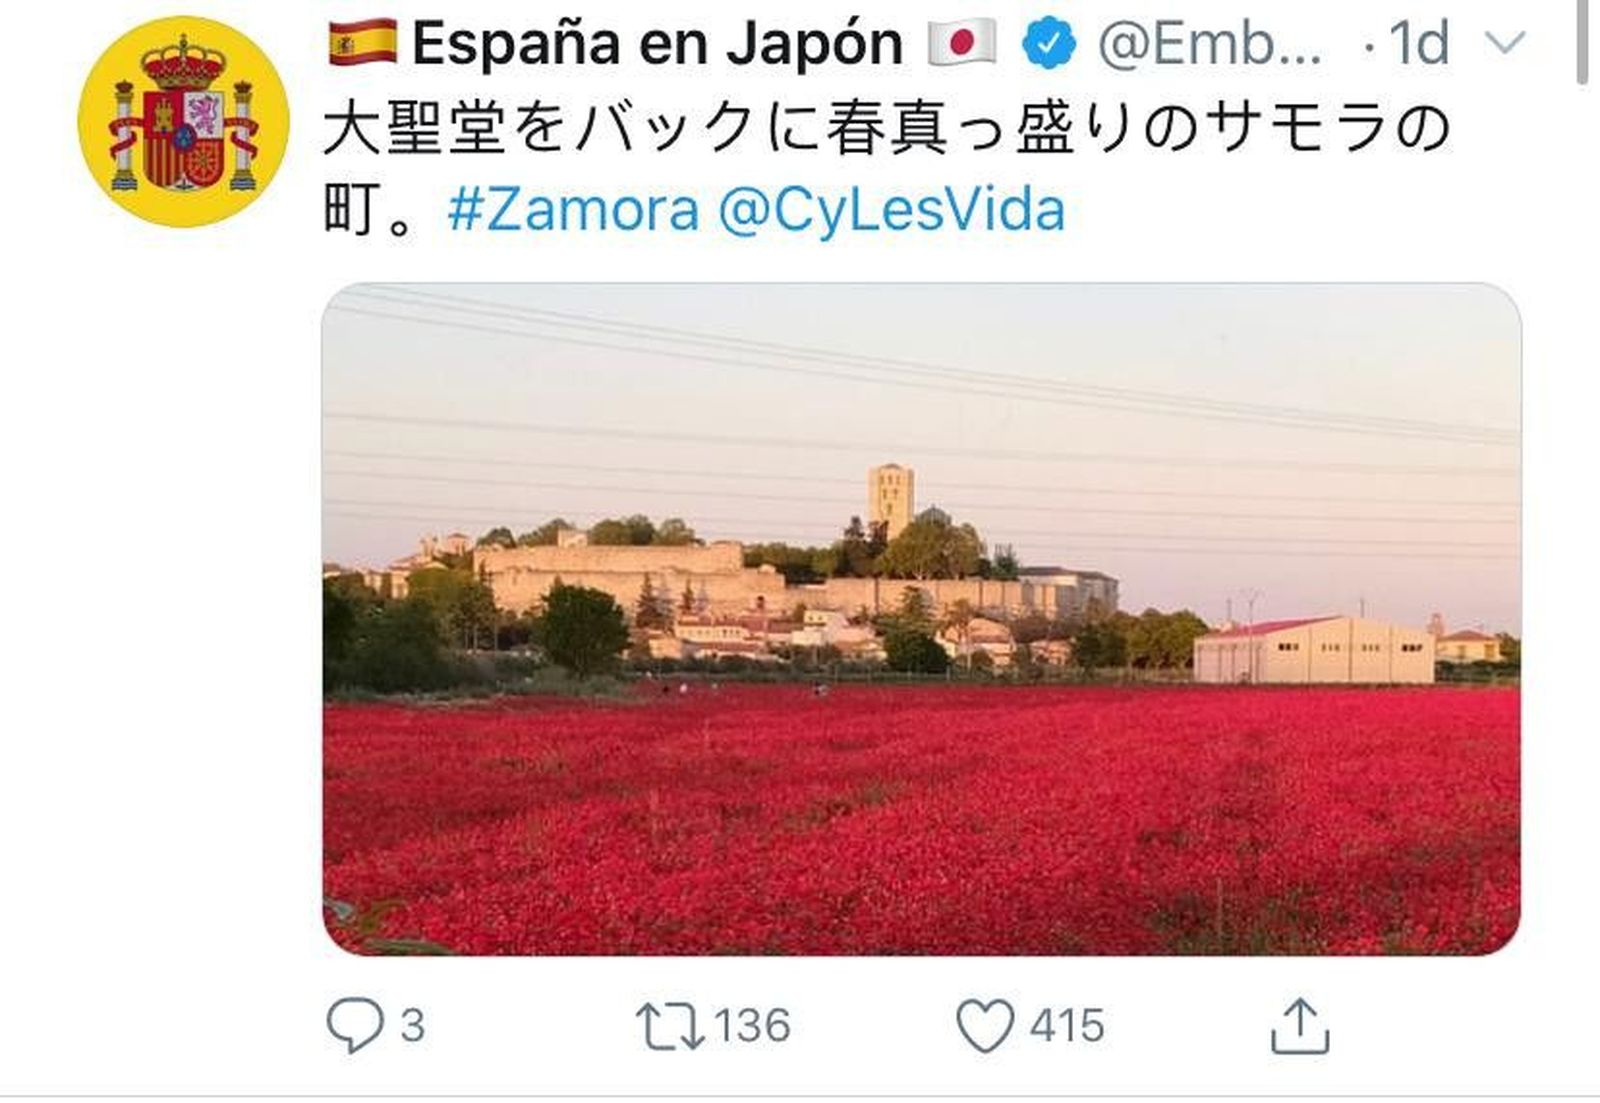The width and height of the screenshot is (1600, 1103).
Task: Click the Japanese tweet text body
Action: pyautogui.click(x=886, y=168)
